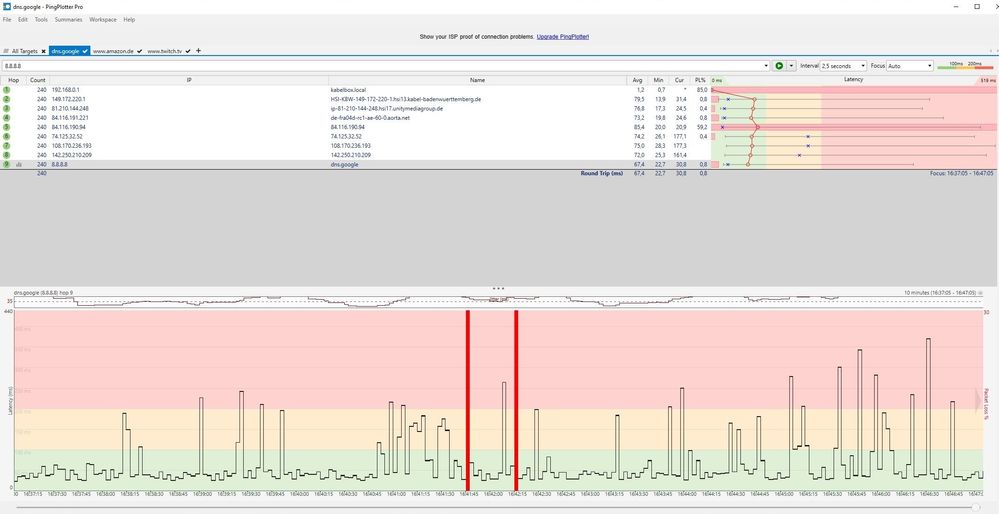The image size is (999, 514).
Task: Click the hop 8 green circle icon
Action: coord(6,155)
